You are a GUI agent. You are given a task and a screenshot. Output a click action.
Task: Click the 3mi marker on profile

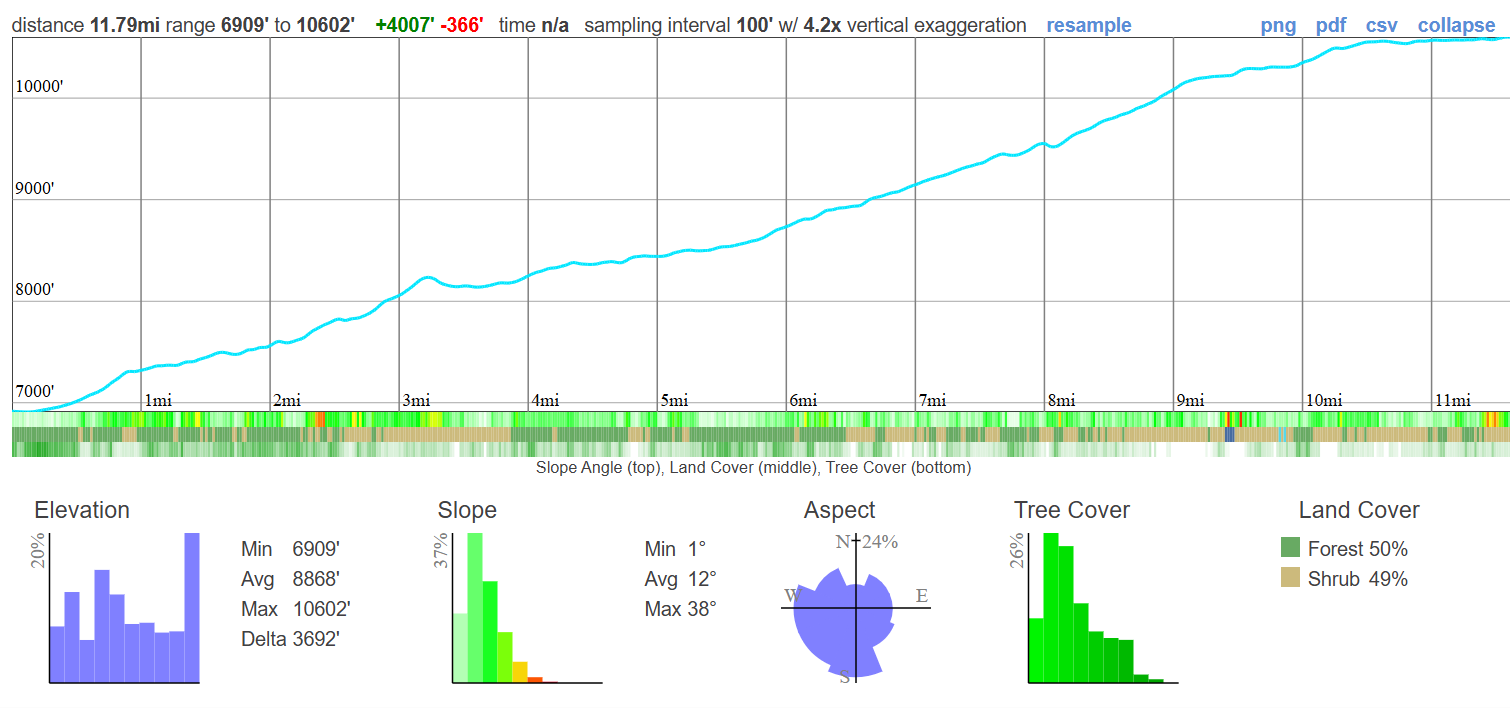tap(416, 401)
